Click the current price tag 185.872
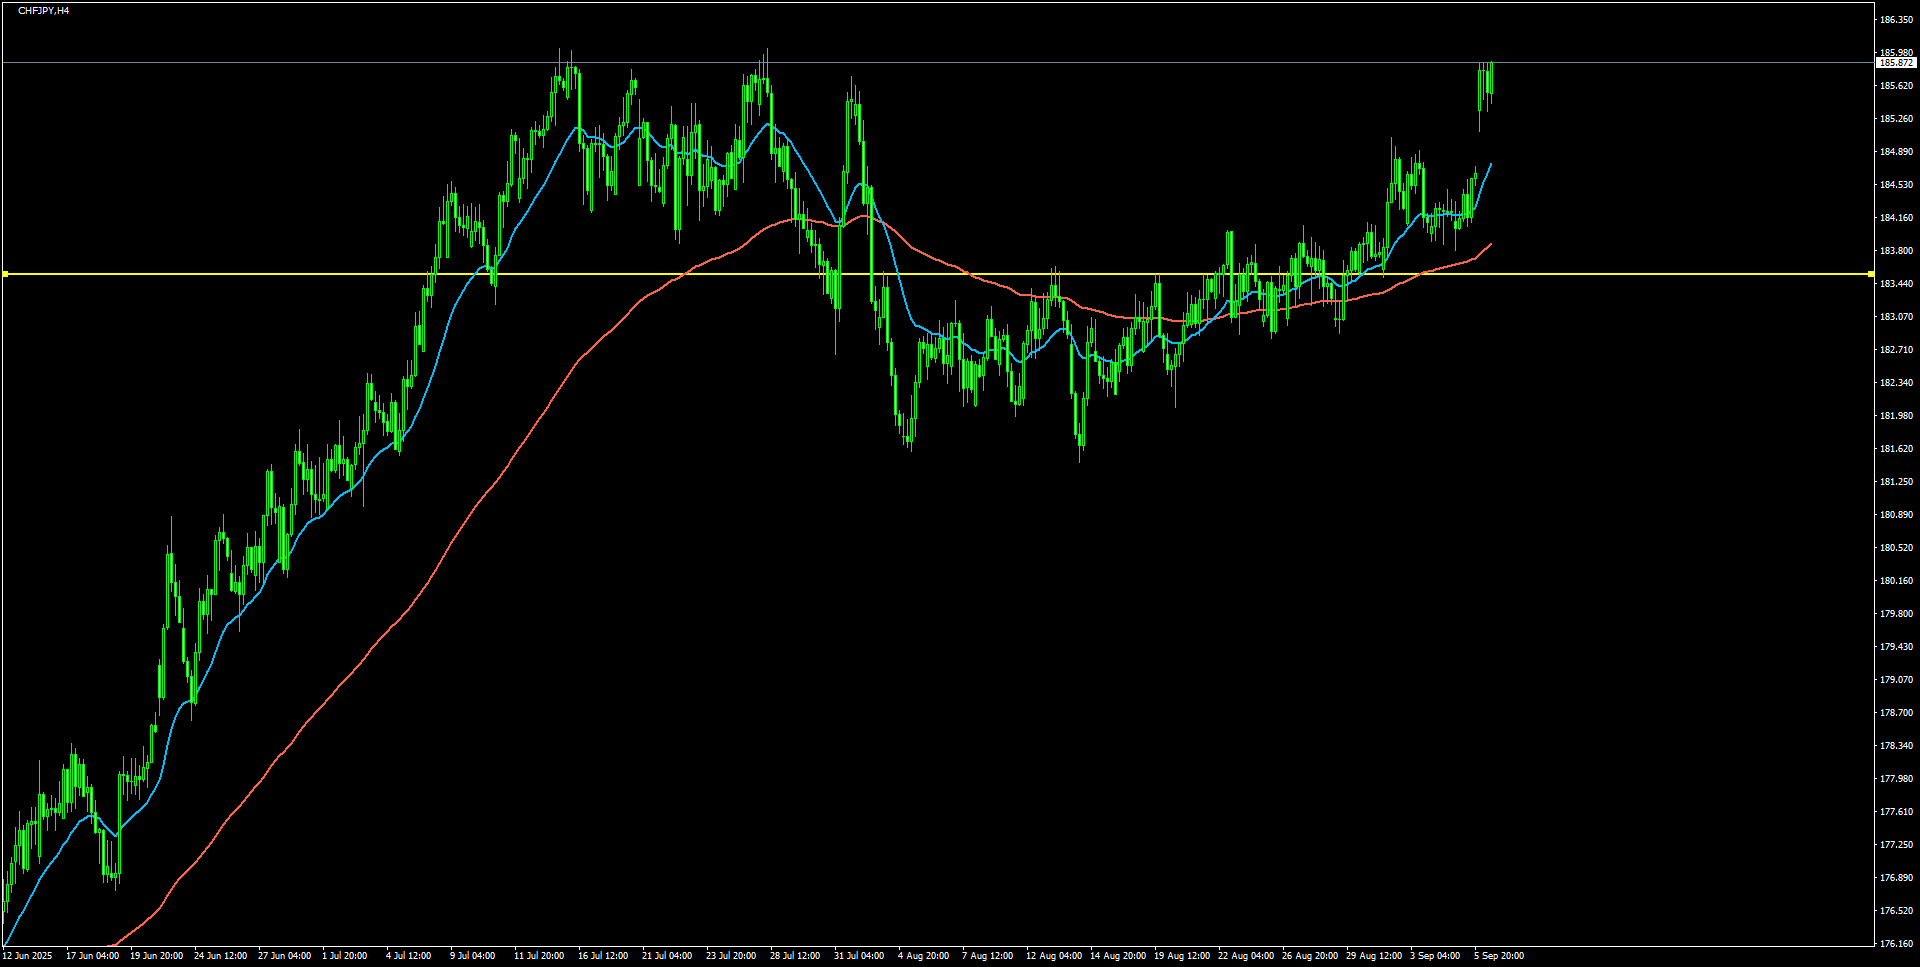 (x=1895, y=63)
